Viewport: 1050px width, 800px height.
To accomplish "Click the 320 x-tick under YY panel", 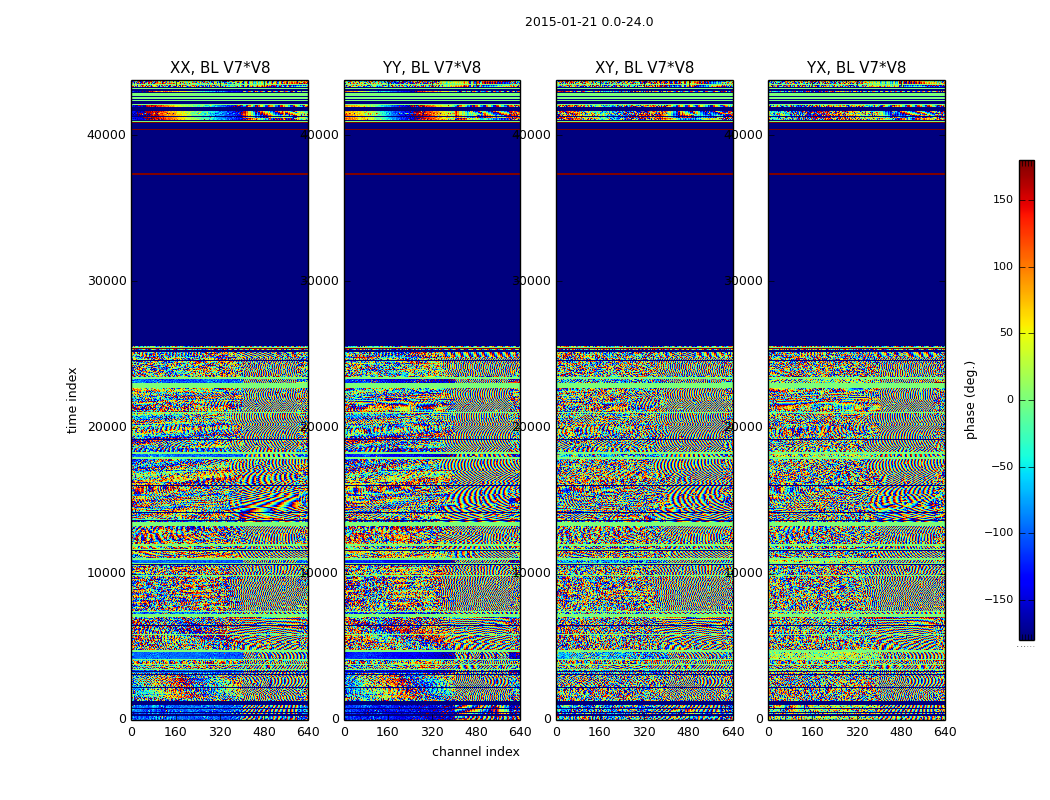I will pyautogui.click(x=432, y=732).
